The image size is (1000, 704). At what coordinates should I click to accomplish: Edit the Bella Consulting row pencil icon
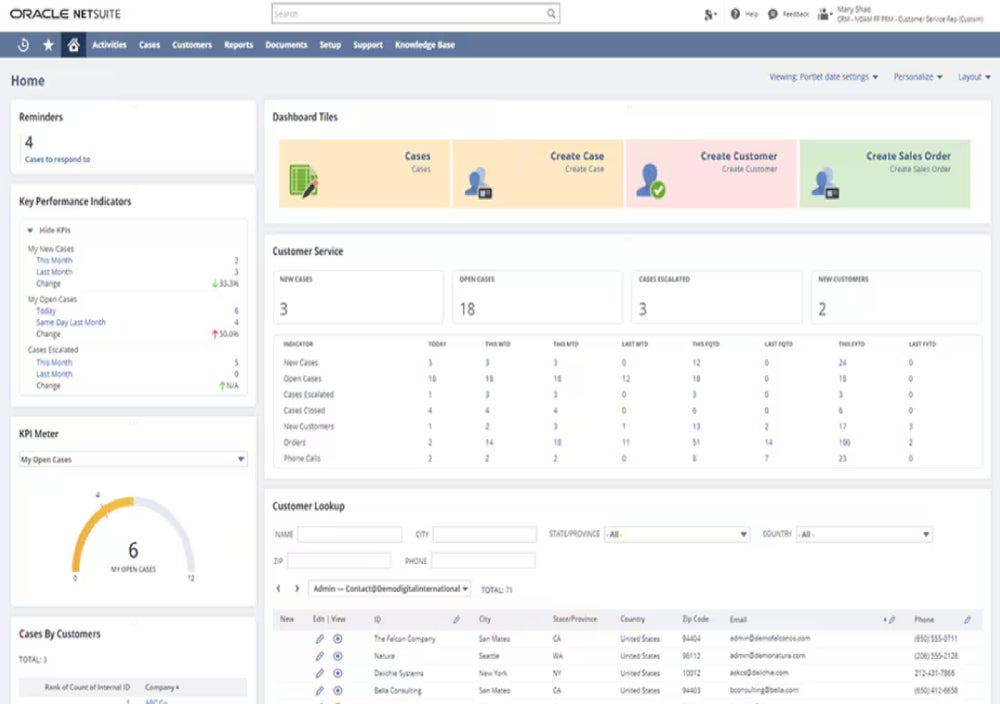(x=320, y=691)
